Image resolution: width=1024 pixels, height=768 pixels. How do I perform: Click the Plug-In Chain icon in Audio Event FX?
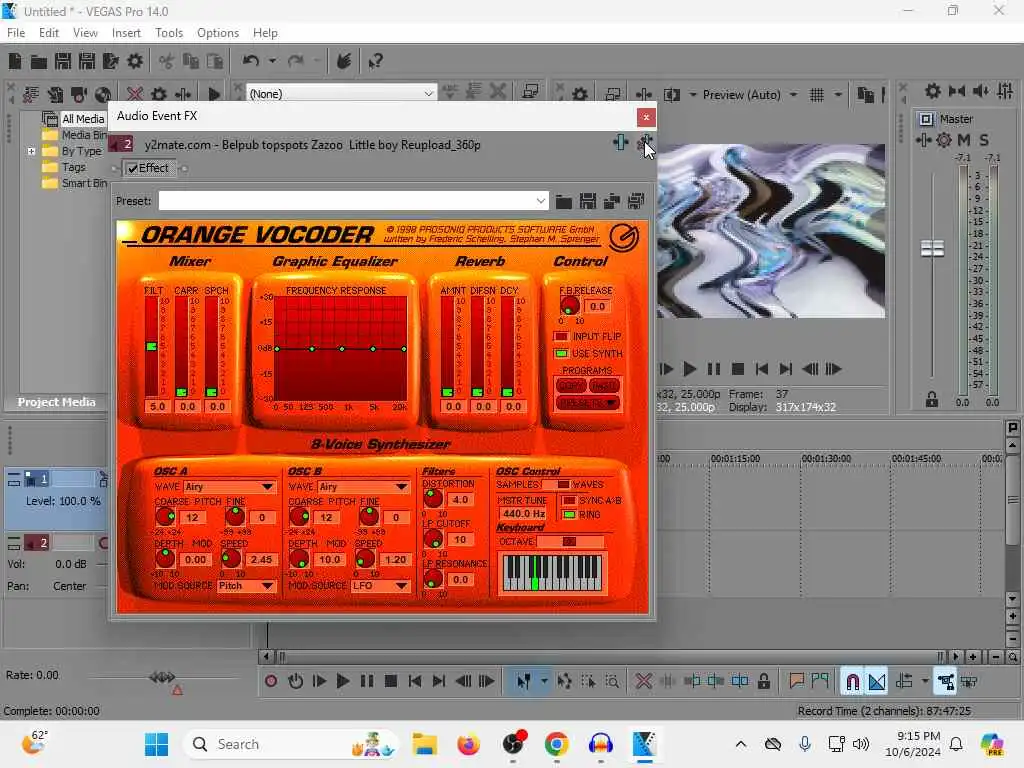pyautogui.click(x=620, y=142)
